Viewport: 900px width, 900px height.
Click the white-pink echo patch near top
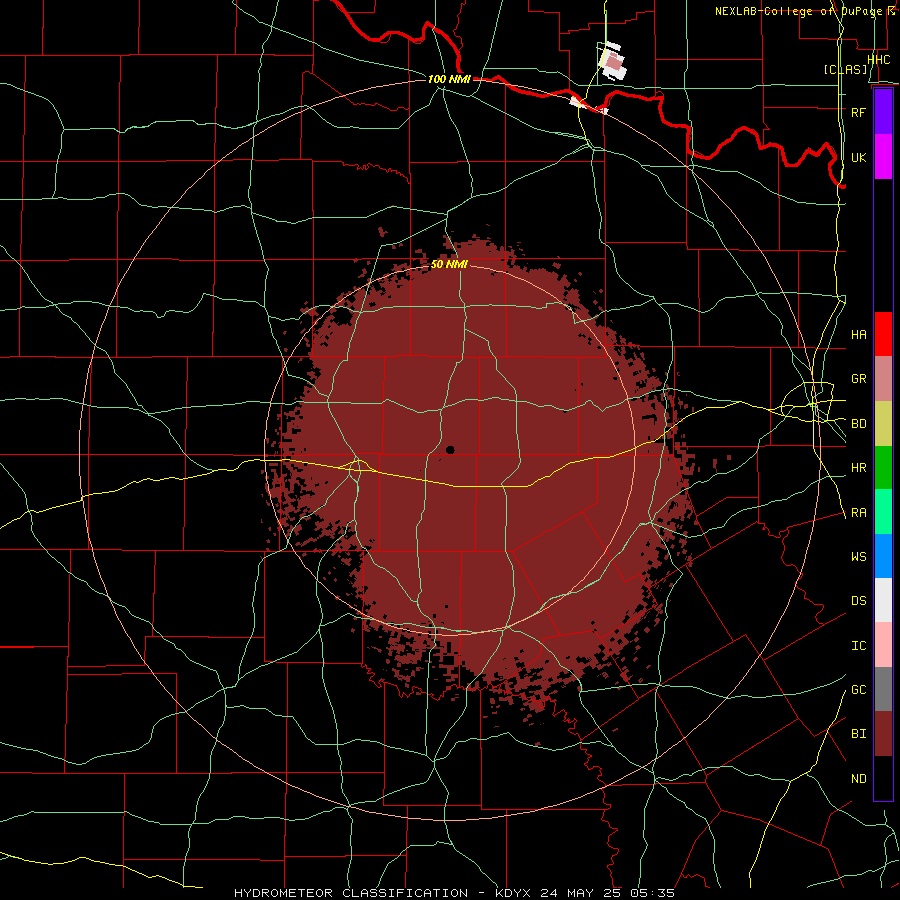pos(613,62)
